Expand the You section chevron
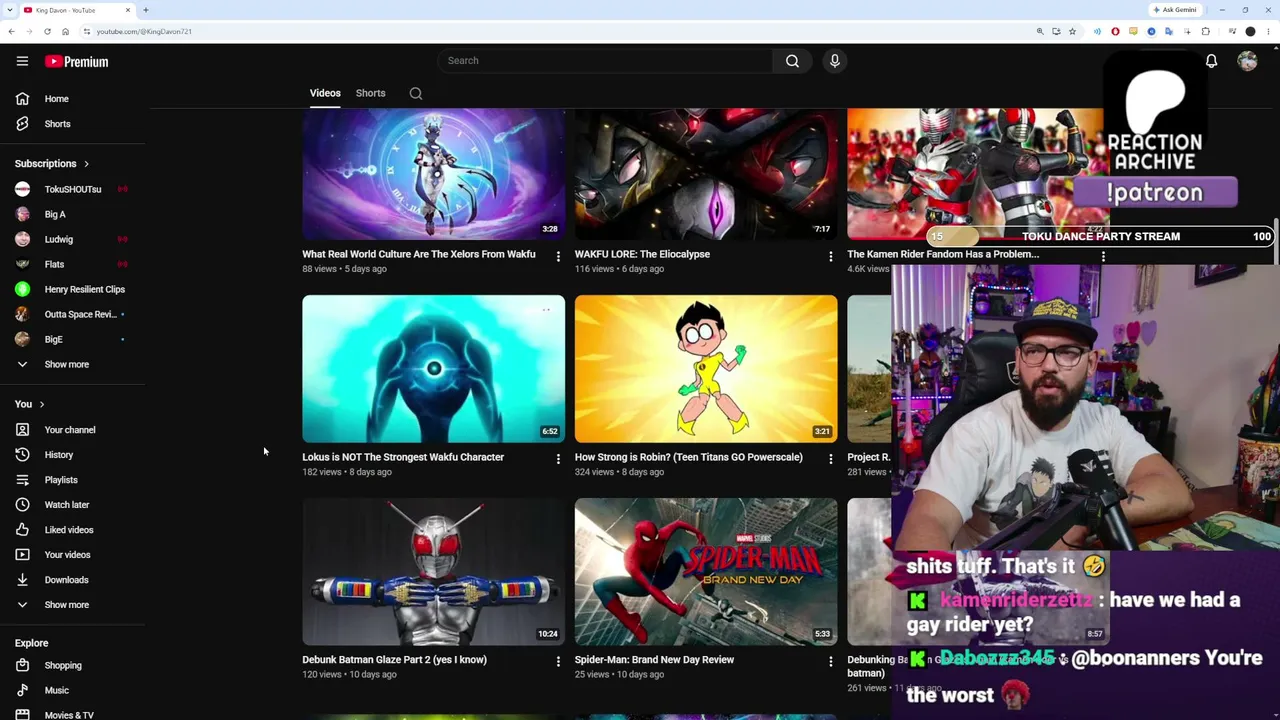Screen dimensions: 1280x720 [42, 404]
